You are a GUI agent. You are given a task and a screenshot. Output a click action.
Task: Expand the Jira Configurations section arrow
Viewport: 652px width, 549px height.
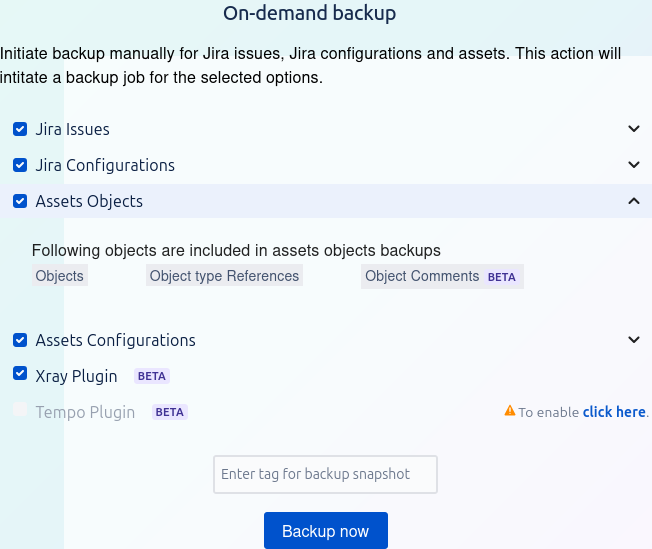coord(633,165)
